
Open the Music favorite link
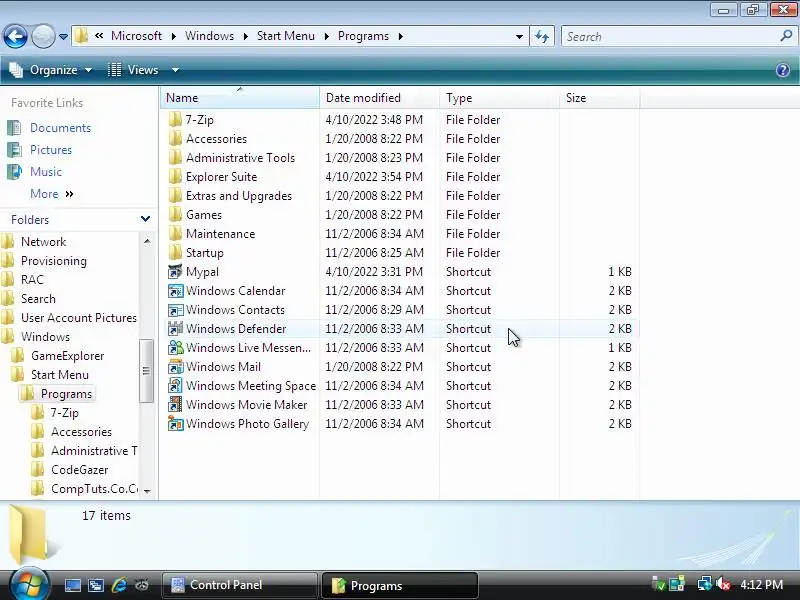coord(46,172)
